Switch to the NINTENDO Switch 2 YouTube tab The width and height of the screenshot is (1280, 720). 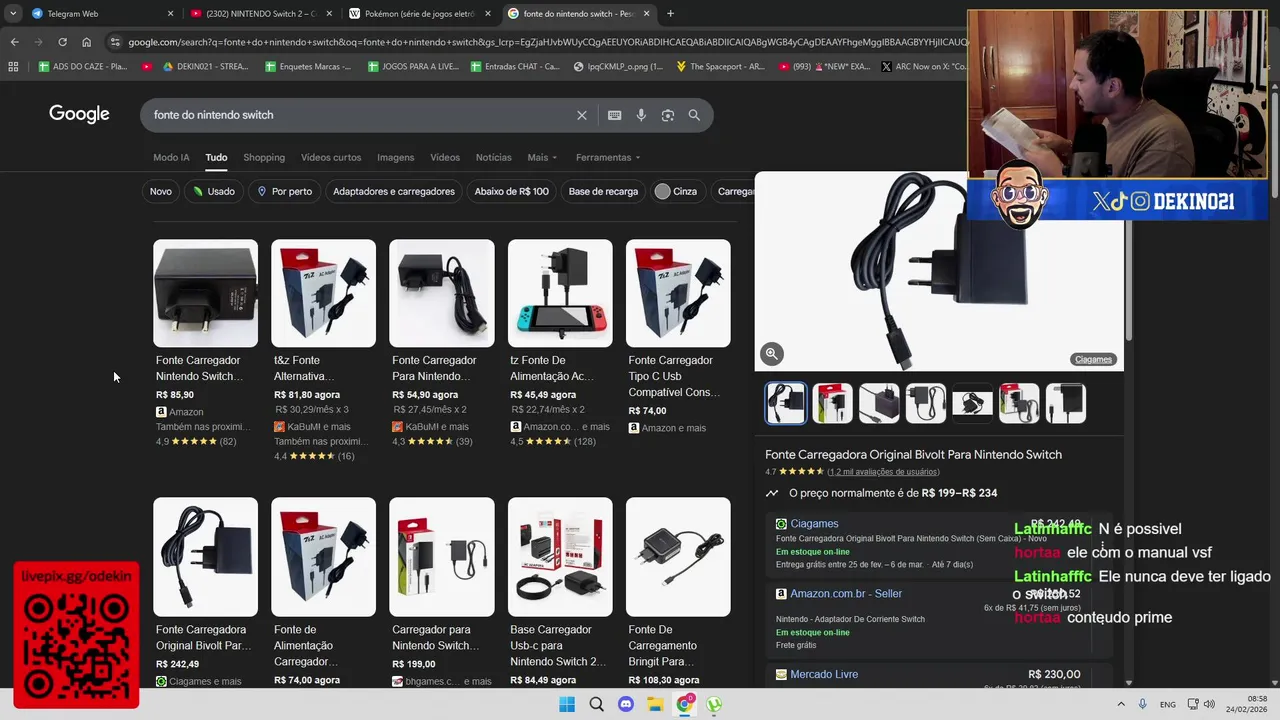[x=261, y=14]
